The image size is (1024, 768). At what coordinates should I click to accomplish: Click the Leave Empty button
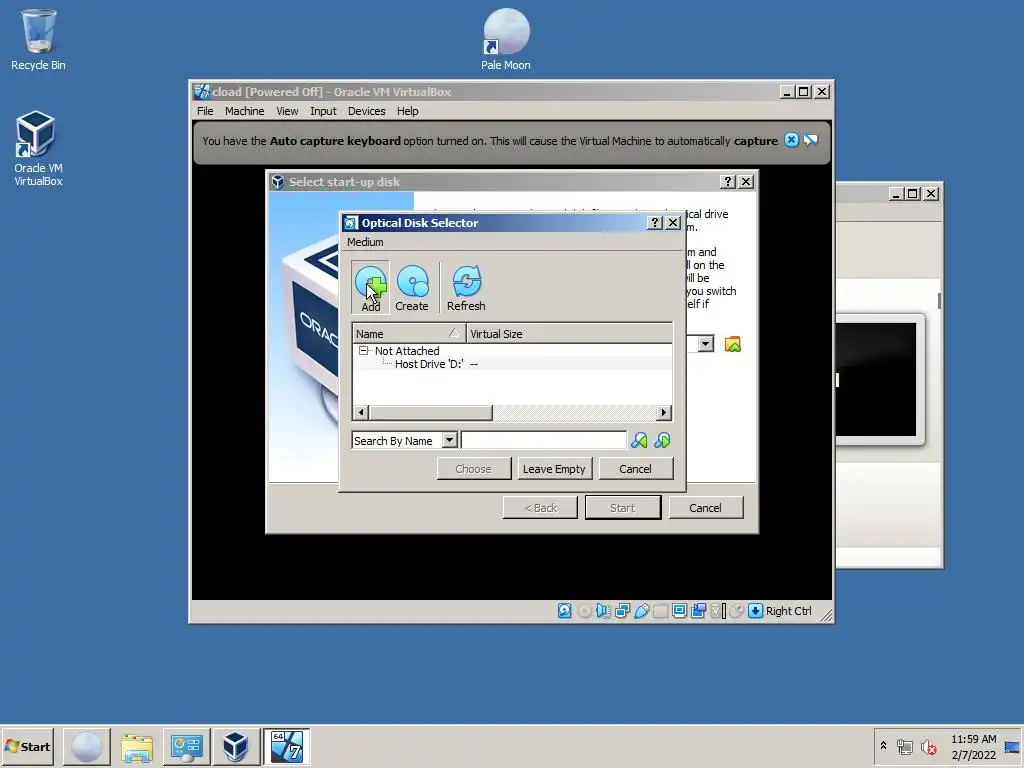click(x=554, y=469)
